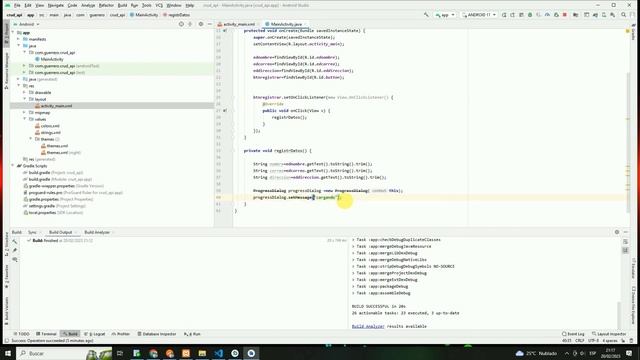Select the MainActivity.java editor tab
Viewport: 640px width, 360px height.
coord(286,24)
